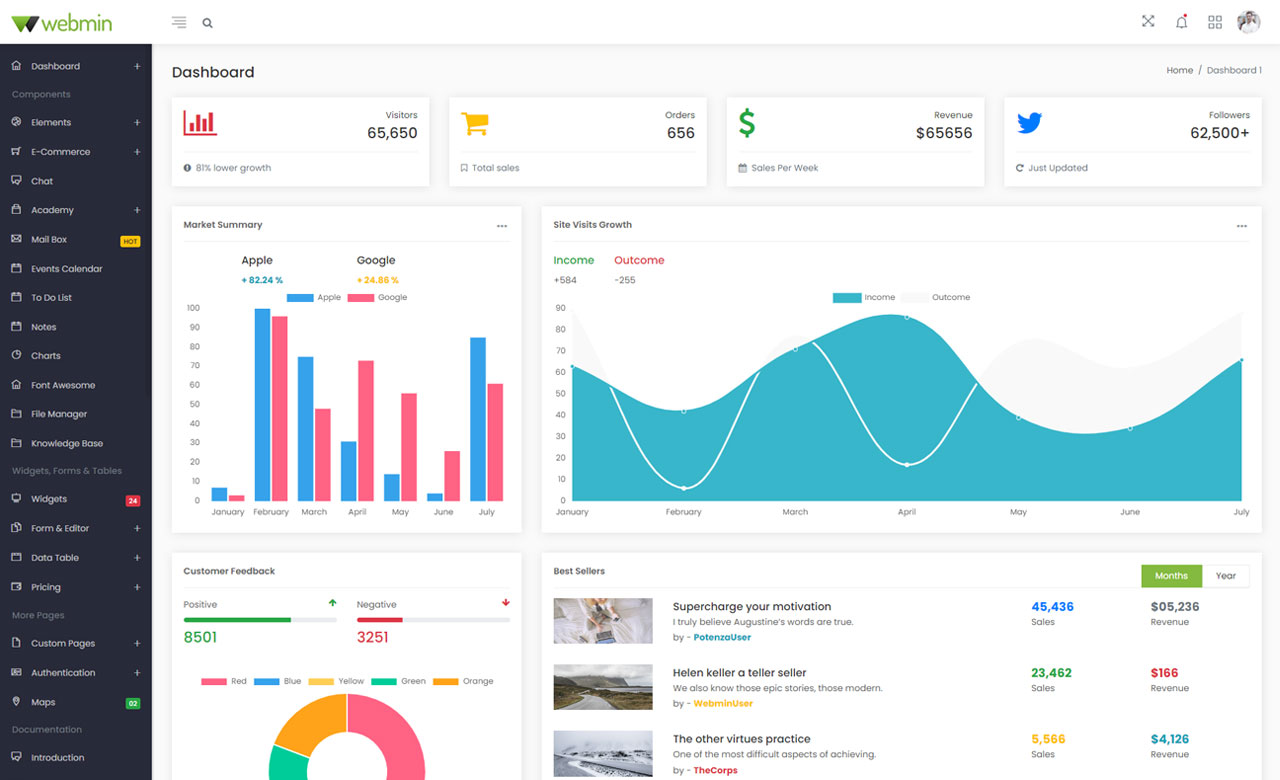This screenshot has height=780, width=1280.
Task: Open "Supercharge your motivation" article title
Action: (x=752, y=606)
